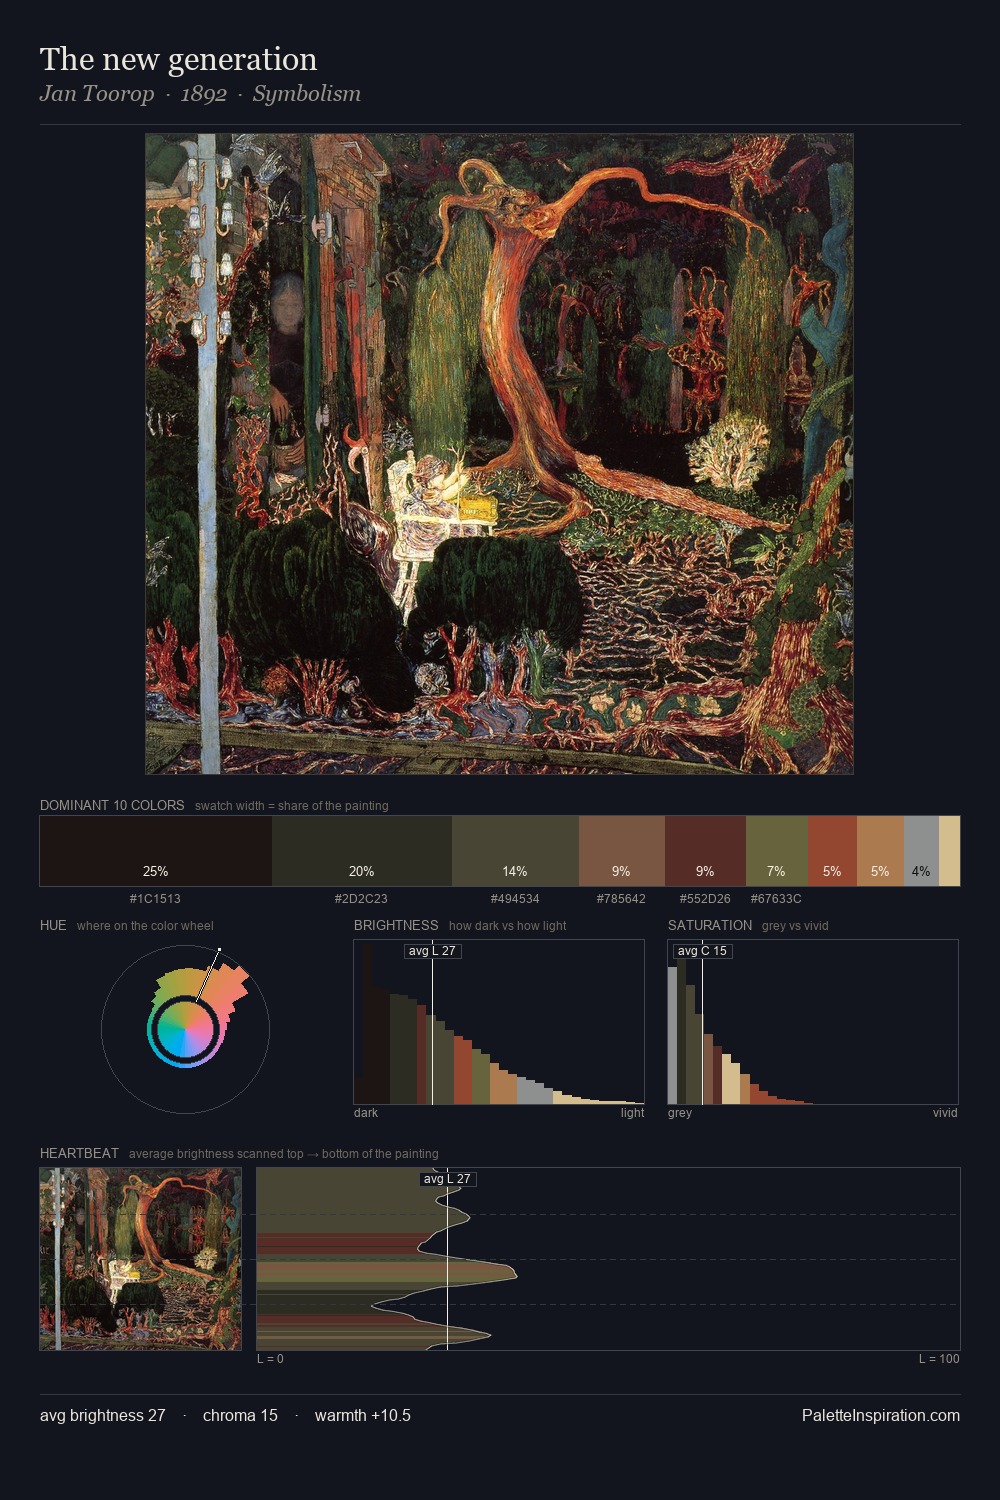Click the narrow beige swatch at palette end
The image size is (1000, 1500).
(949, 851)
